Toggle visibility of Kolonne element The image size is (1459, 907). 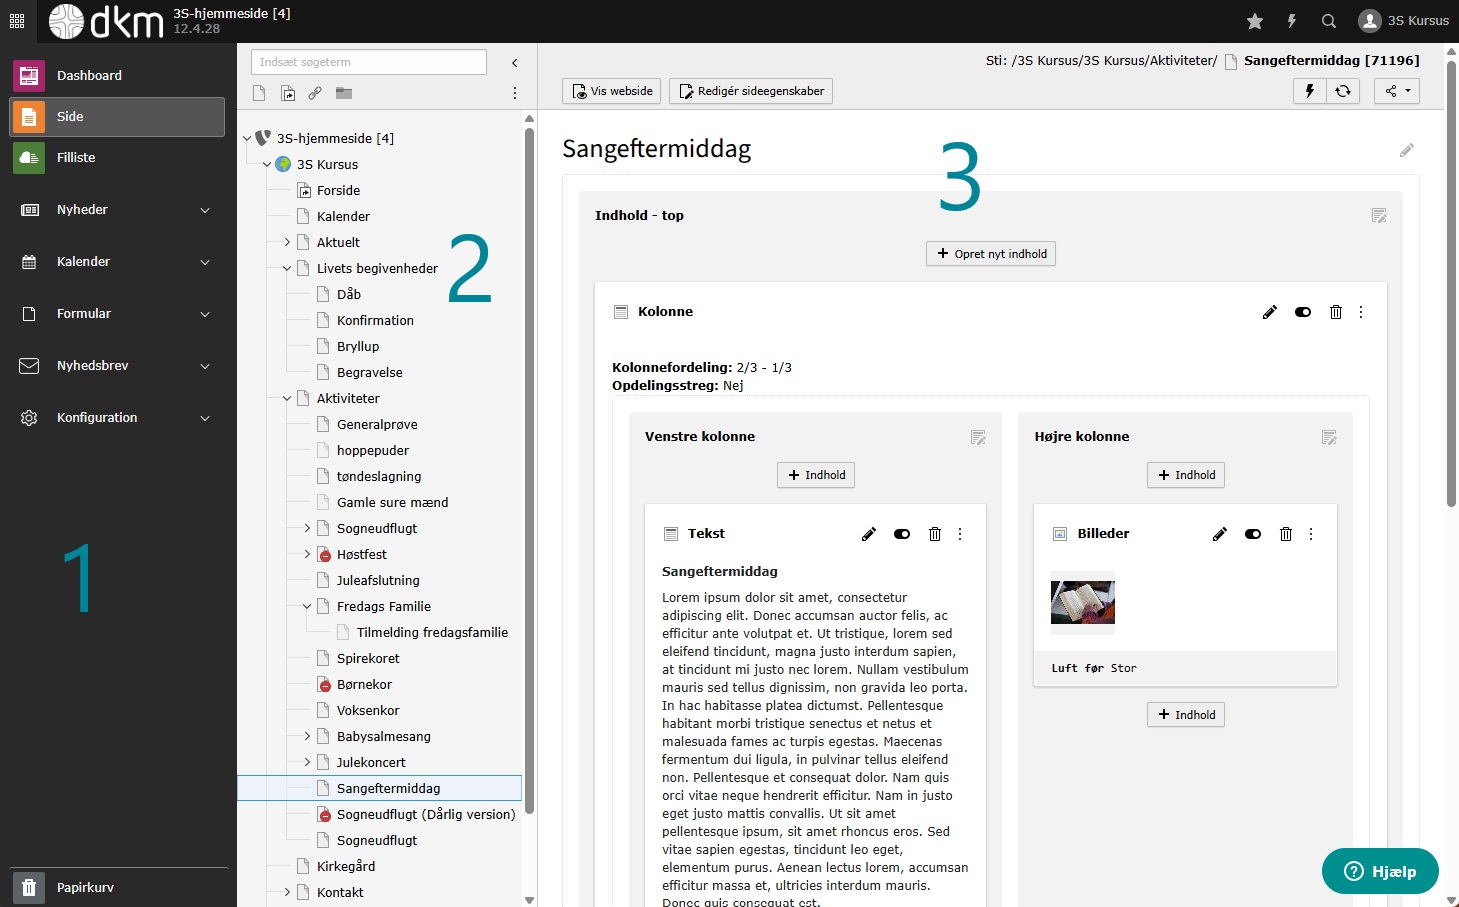[1303, 312]
